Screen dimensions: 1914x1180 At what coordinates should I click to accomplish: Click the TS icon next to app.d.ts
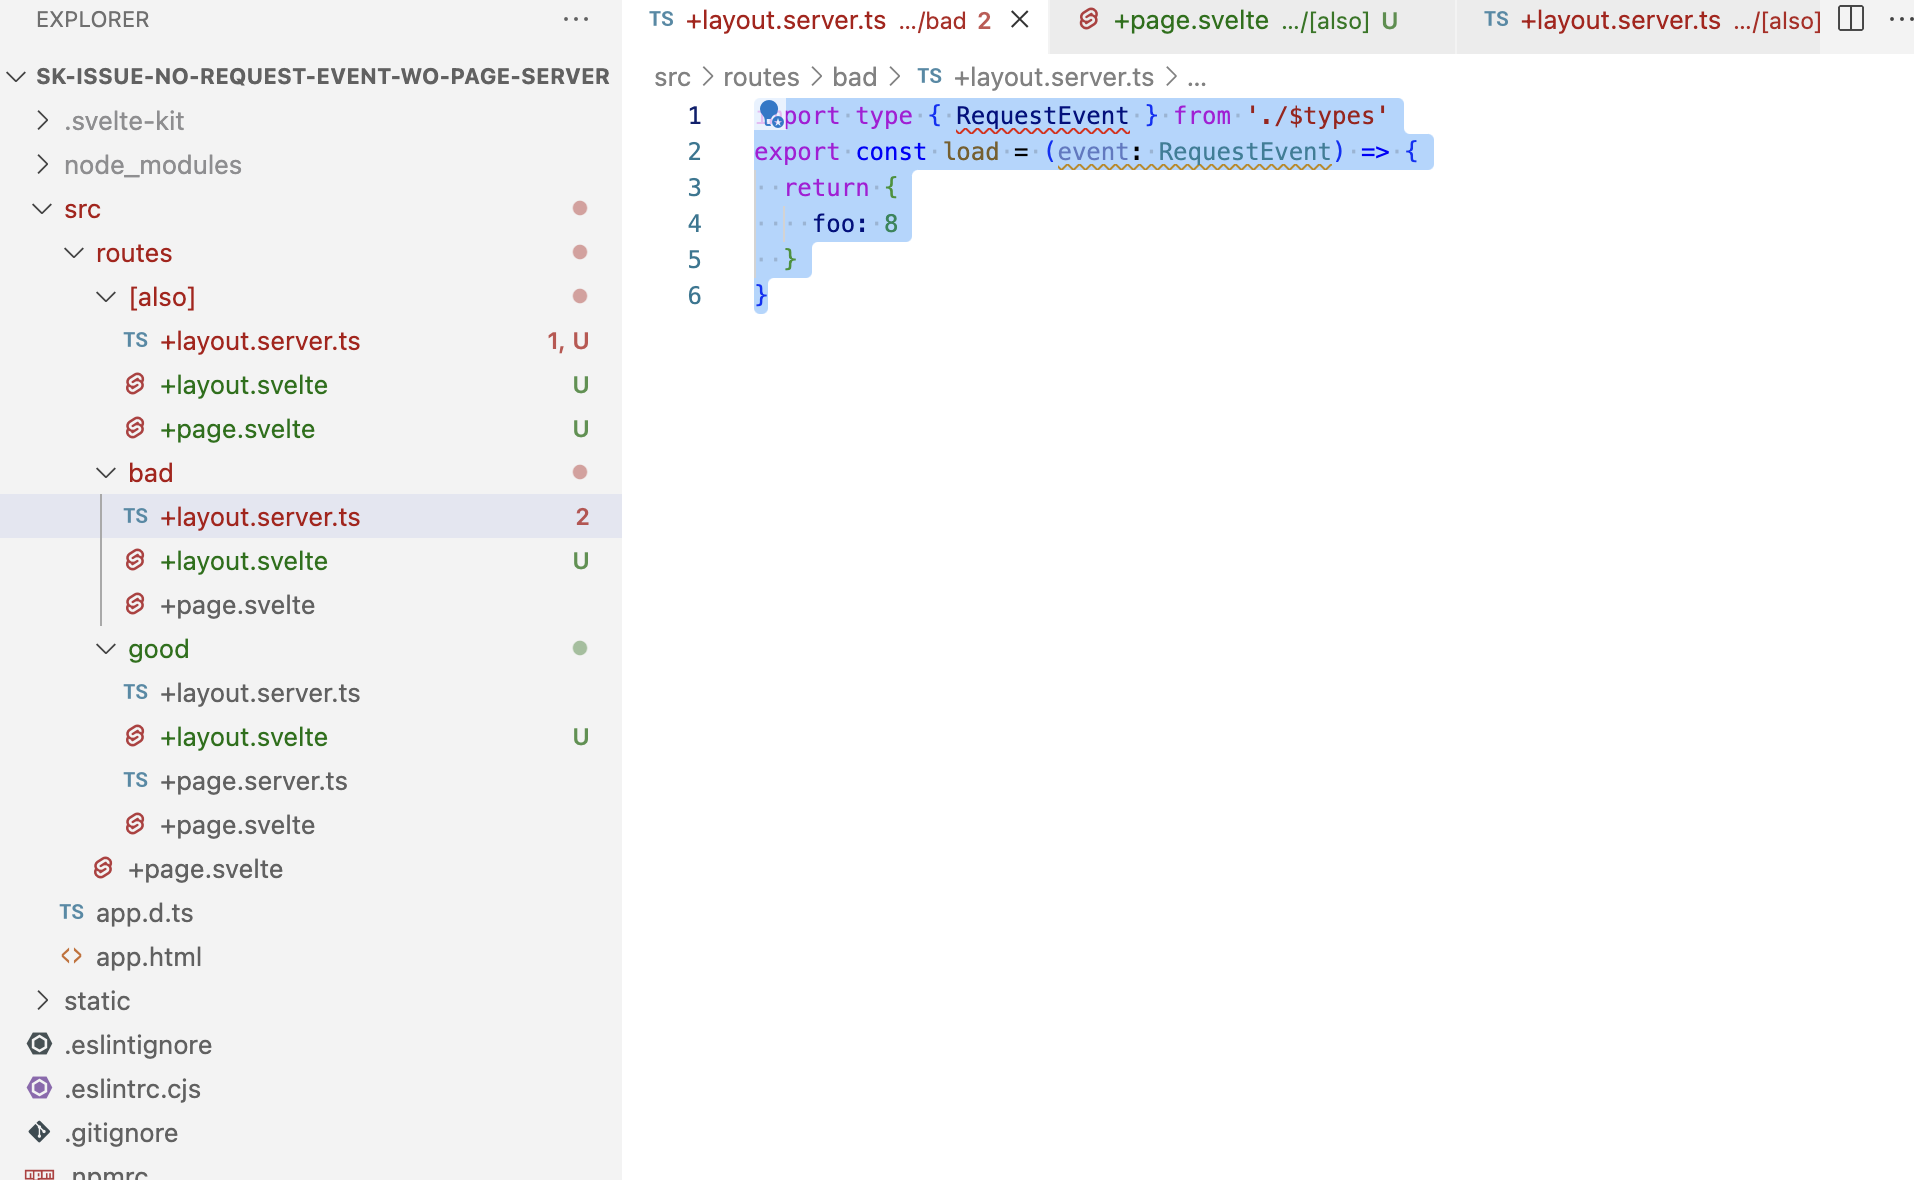[70, 911]
